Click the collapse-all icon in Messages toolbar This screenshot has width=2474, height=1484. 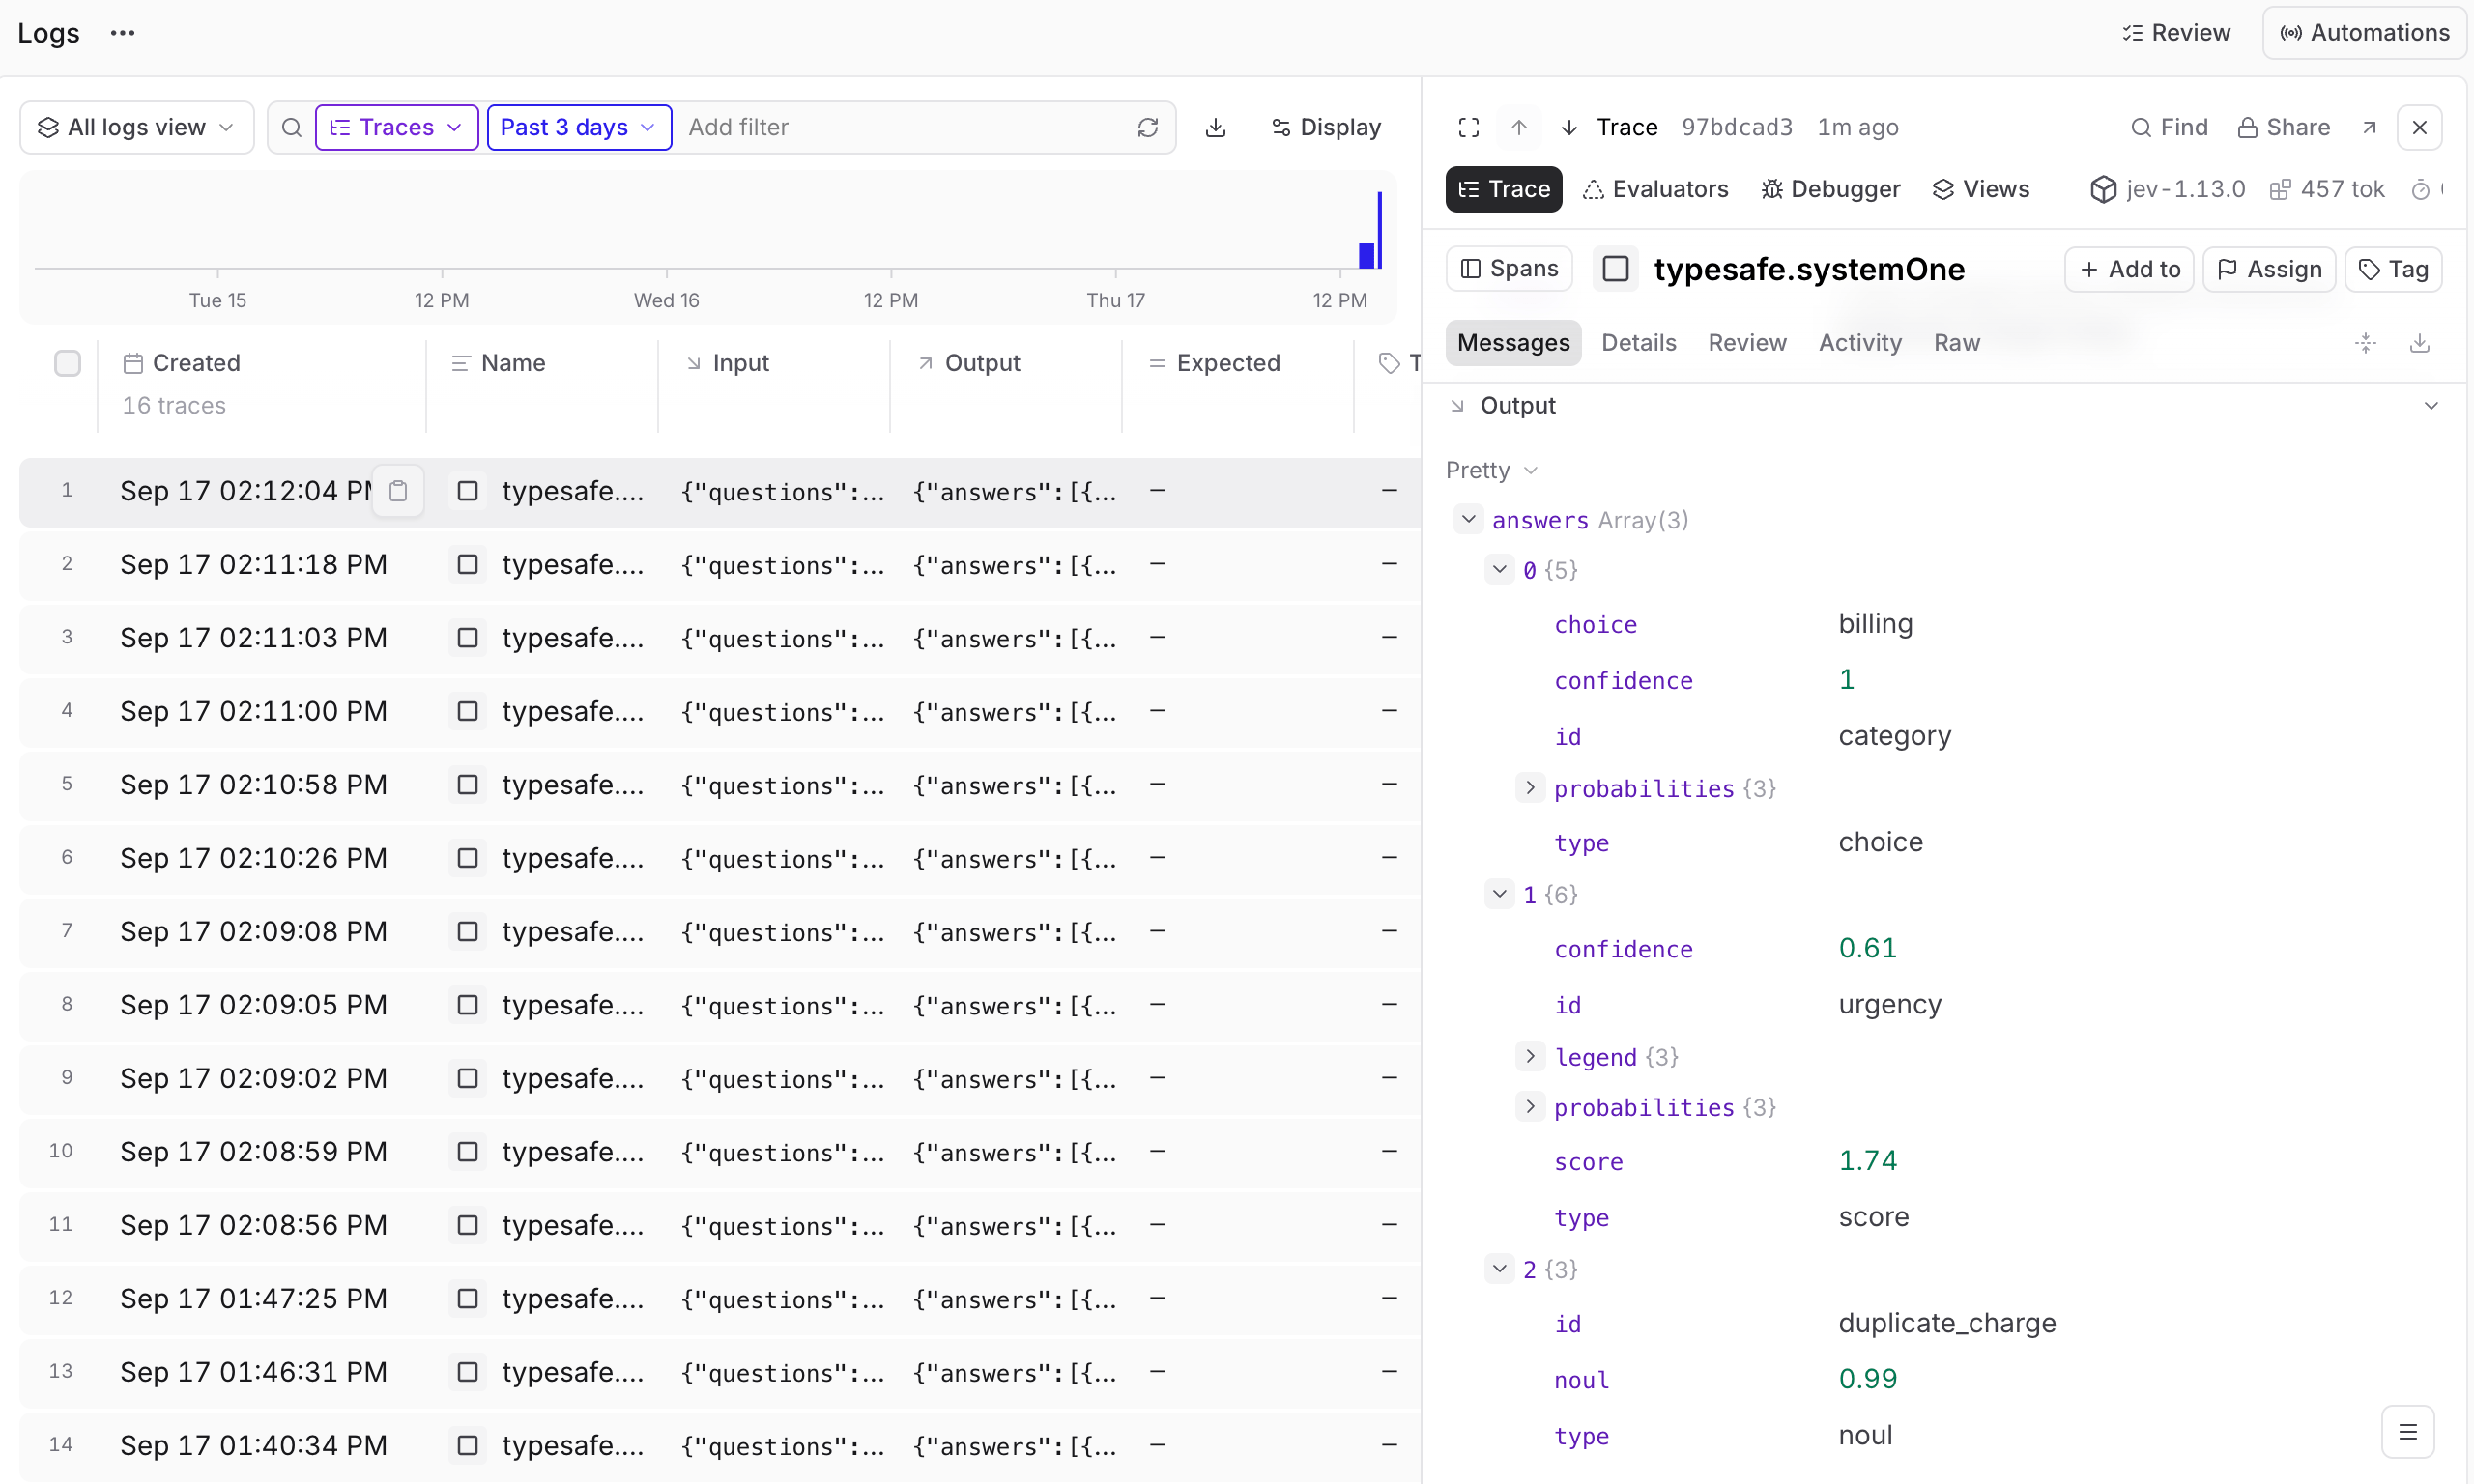click(x=2366, y=343)
